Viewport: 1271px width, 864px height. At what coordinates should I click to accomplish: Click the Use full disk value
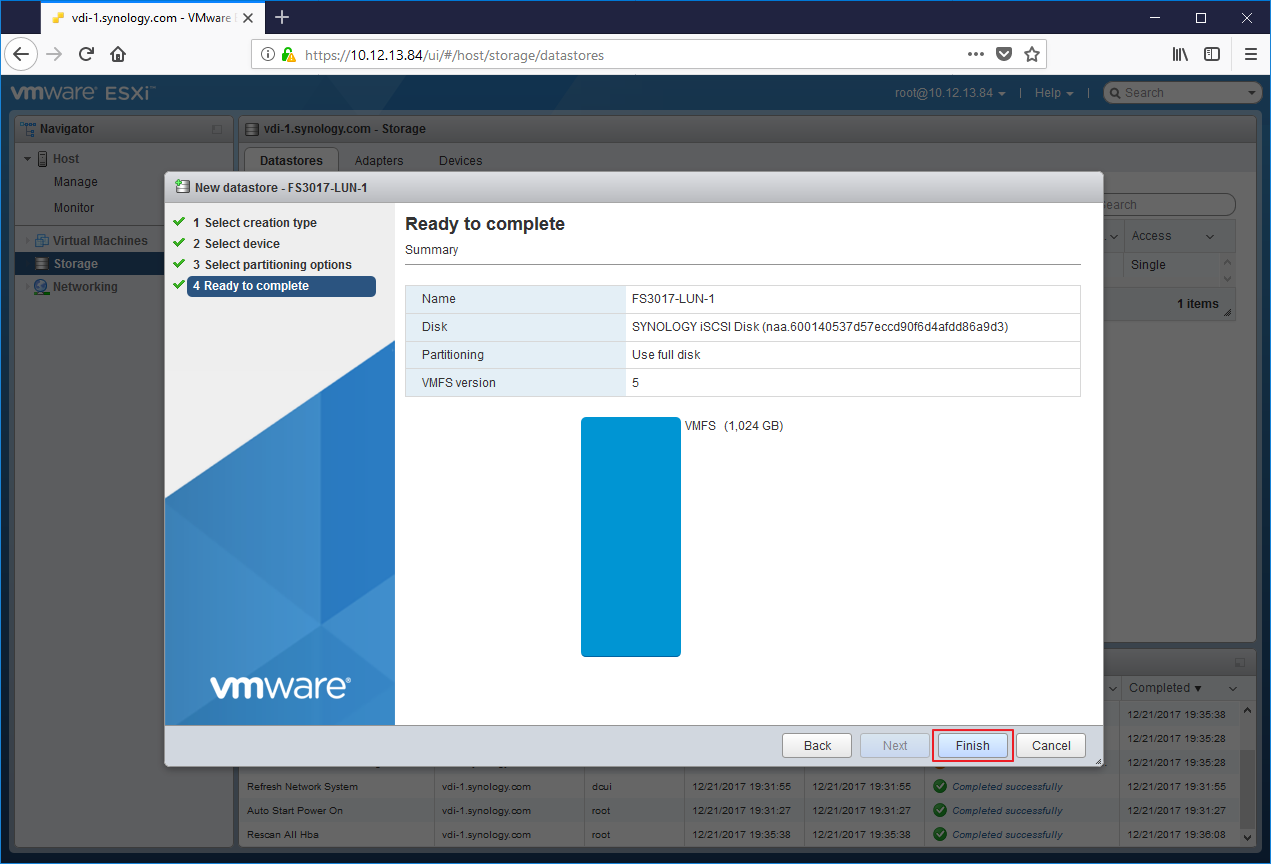point(666,355)
